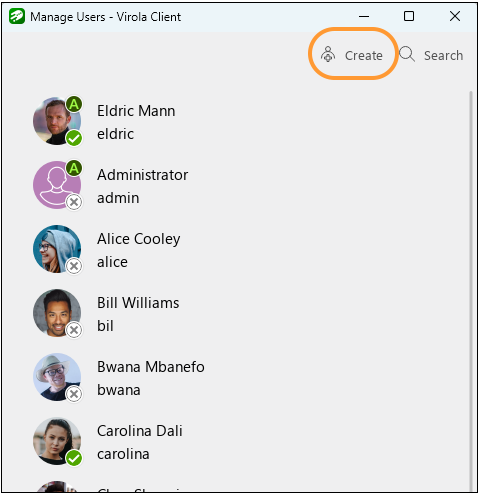Viewport: 480px width, 495px height.
Task: Maximize the Manage Users window
Action: 409,16
